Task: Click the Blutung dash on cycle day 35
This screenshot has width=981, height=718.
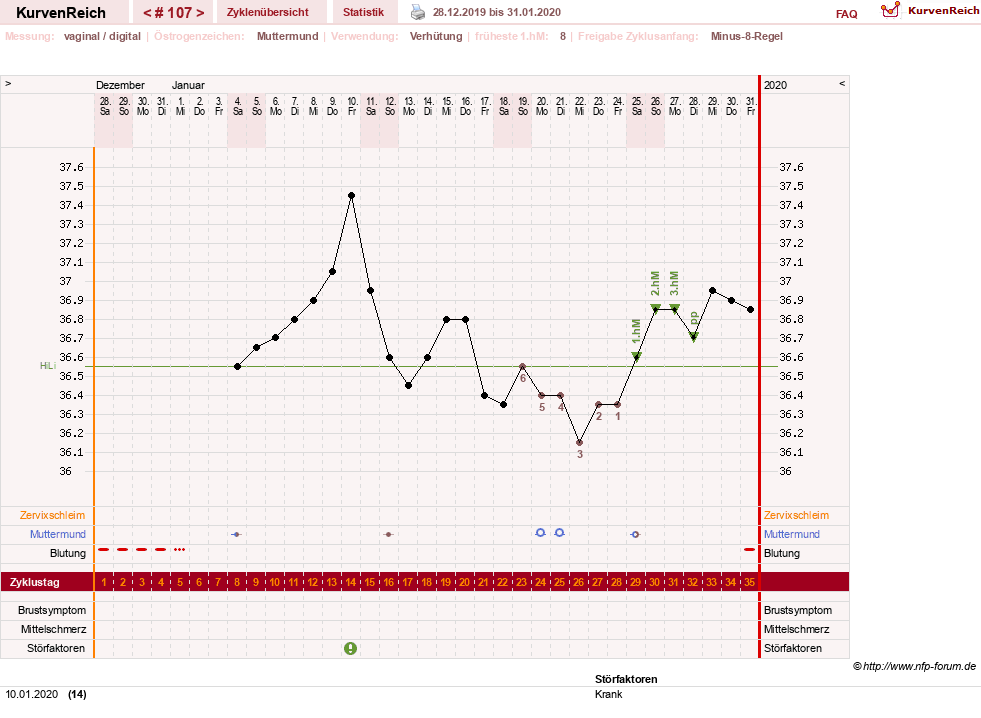Action: (750, 550)
